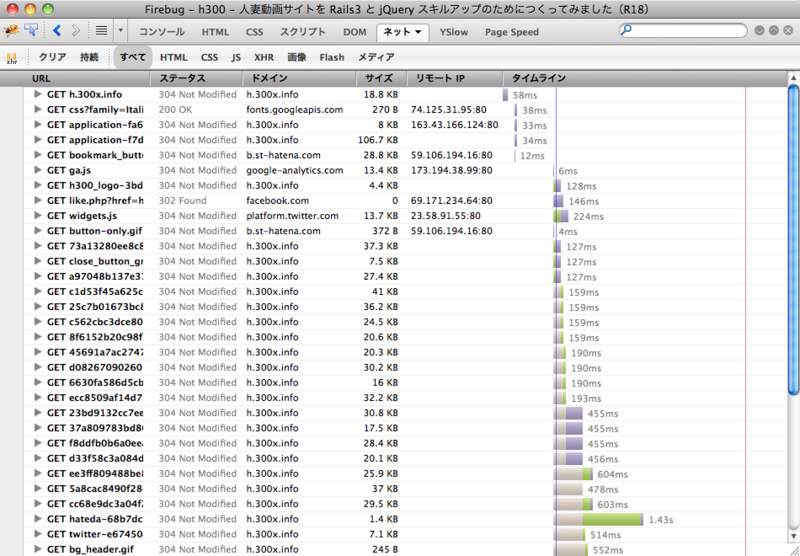Screen dimensions: 800x556
Task: Switch to the HTML panel tab
Action: point(215,32)
